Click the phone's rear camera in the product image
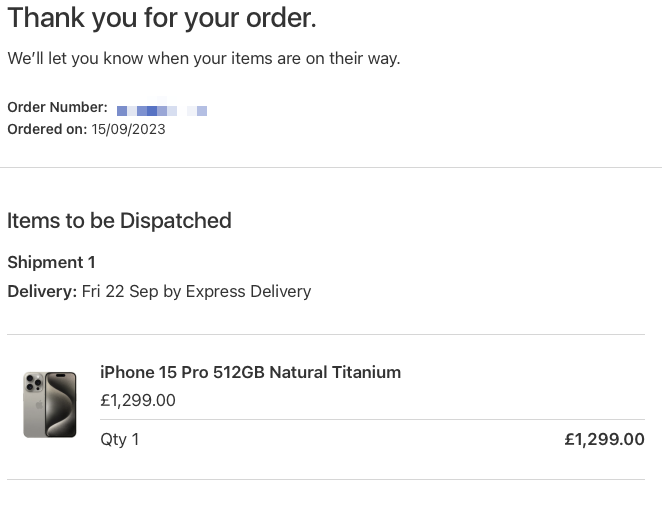Viewport: 662px width, 509px height. click(x=34, y=382)
